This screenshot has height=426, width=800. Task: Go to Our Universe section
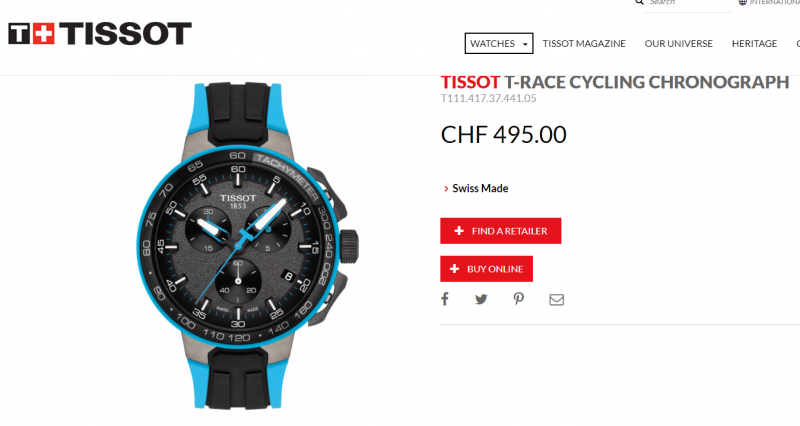(679, 43)
